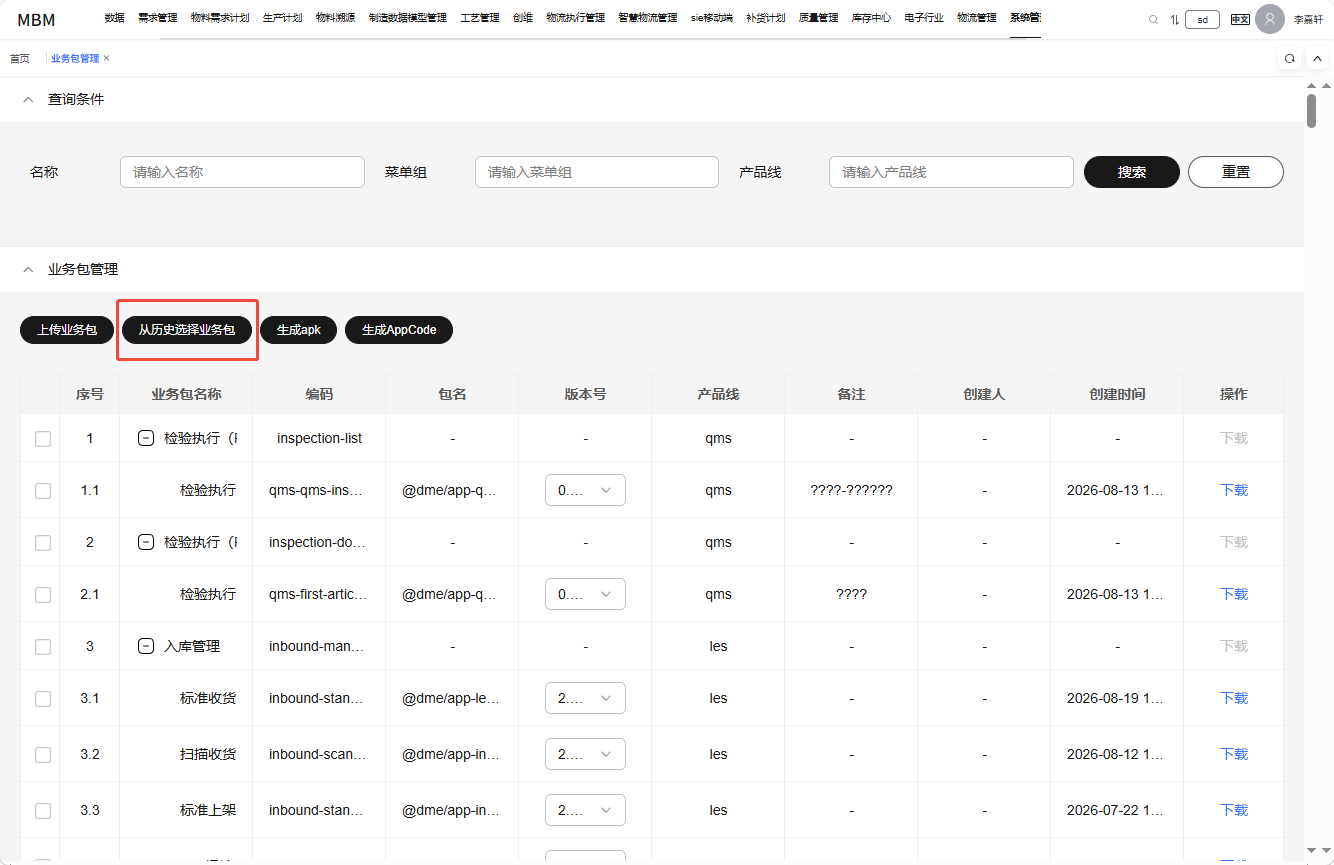This screenshot has width=1334, height=865.
Task: Select the checkbox for row 1.1
Action: point(43,490)
